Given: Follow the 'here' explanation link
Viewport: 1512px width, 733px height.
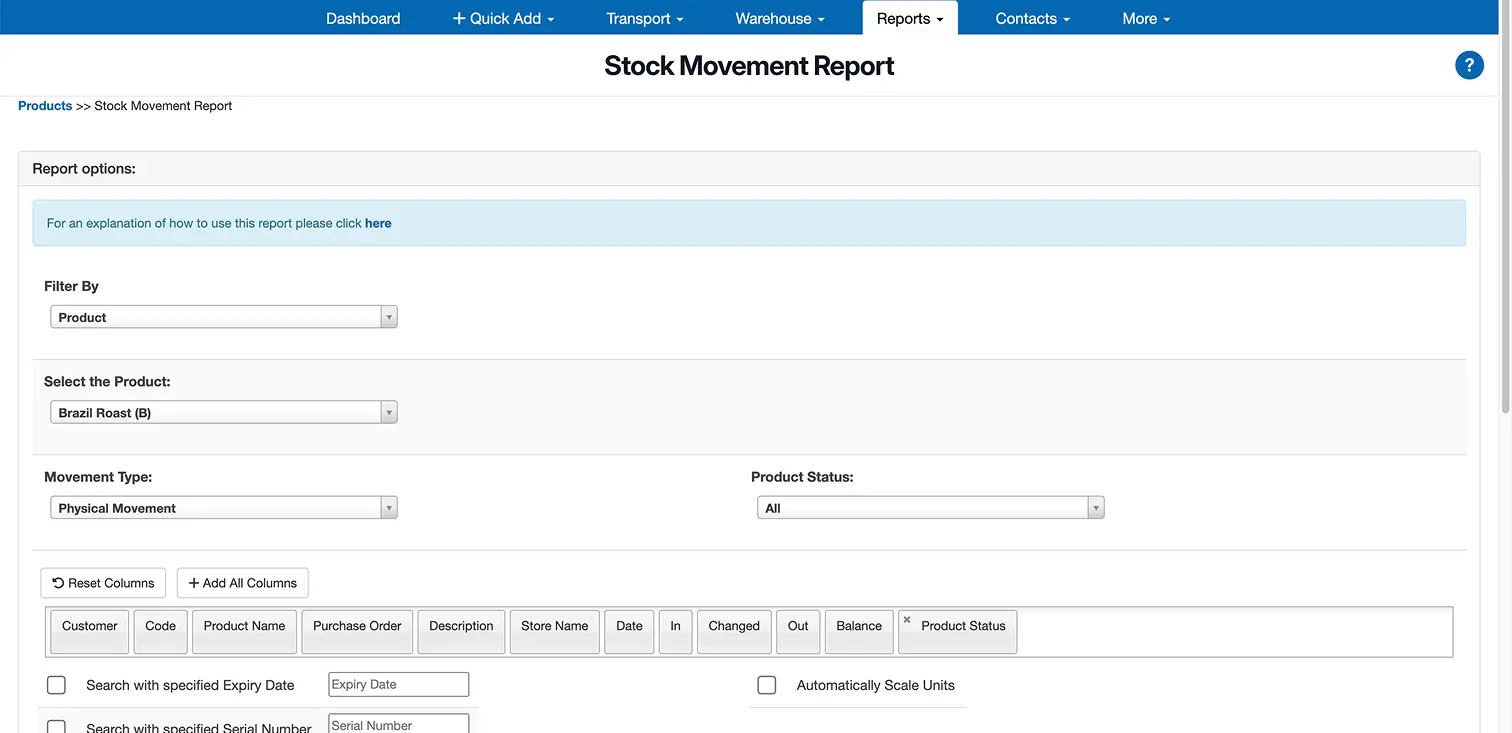Looking at the screenshot, I should pyautogui.click(x=378, y=223).
